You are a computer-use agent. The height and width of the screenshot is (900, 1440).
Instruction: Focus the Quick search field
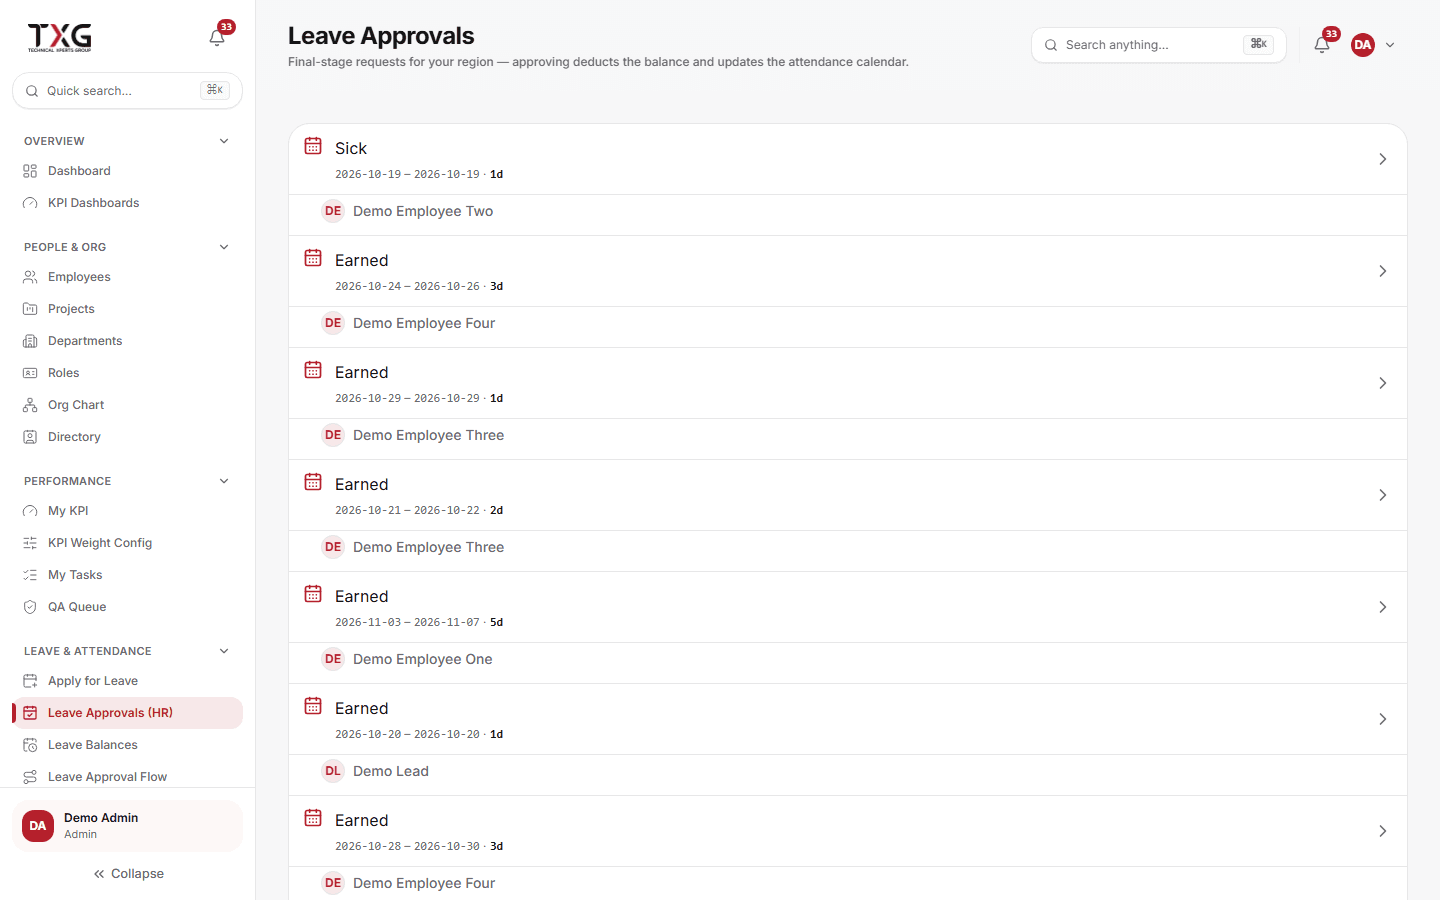127,90
